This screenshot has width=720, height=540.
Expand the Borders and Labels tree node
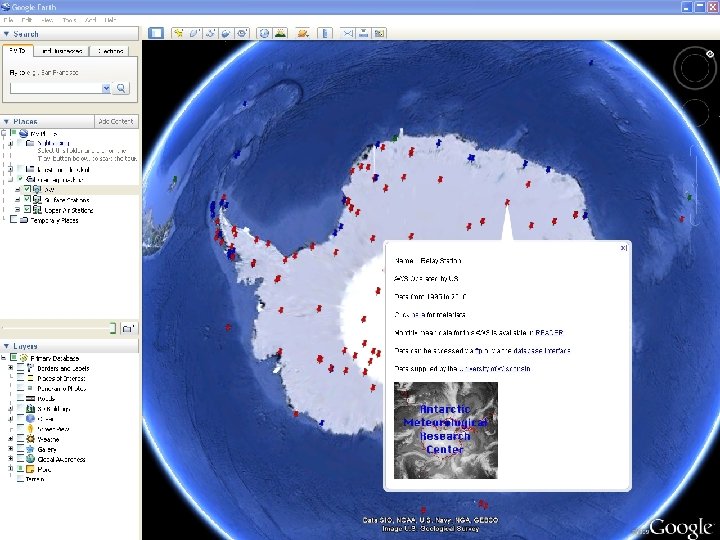click(11, 368)
